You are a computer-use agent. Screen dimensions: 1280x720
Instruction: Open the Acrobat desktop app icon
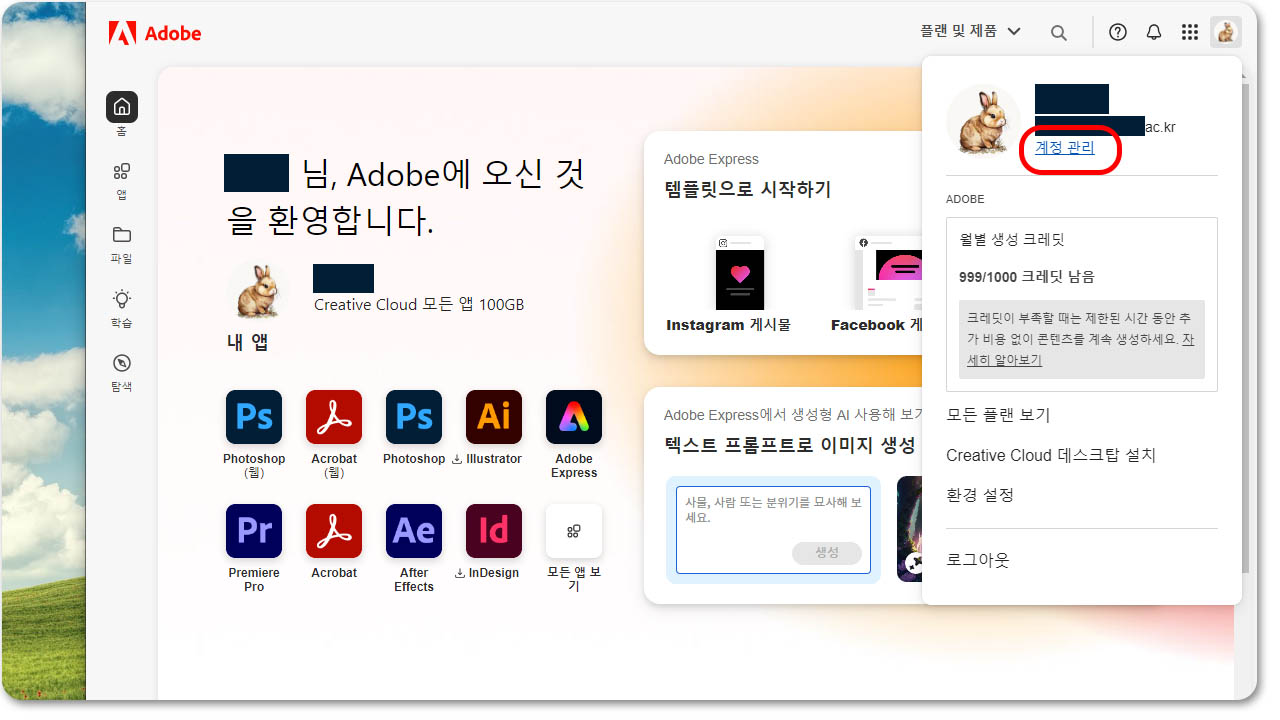point(334,531)
